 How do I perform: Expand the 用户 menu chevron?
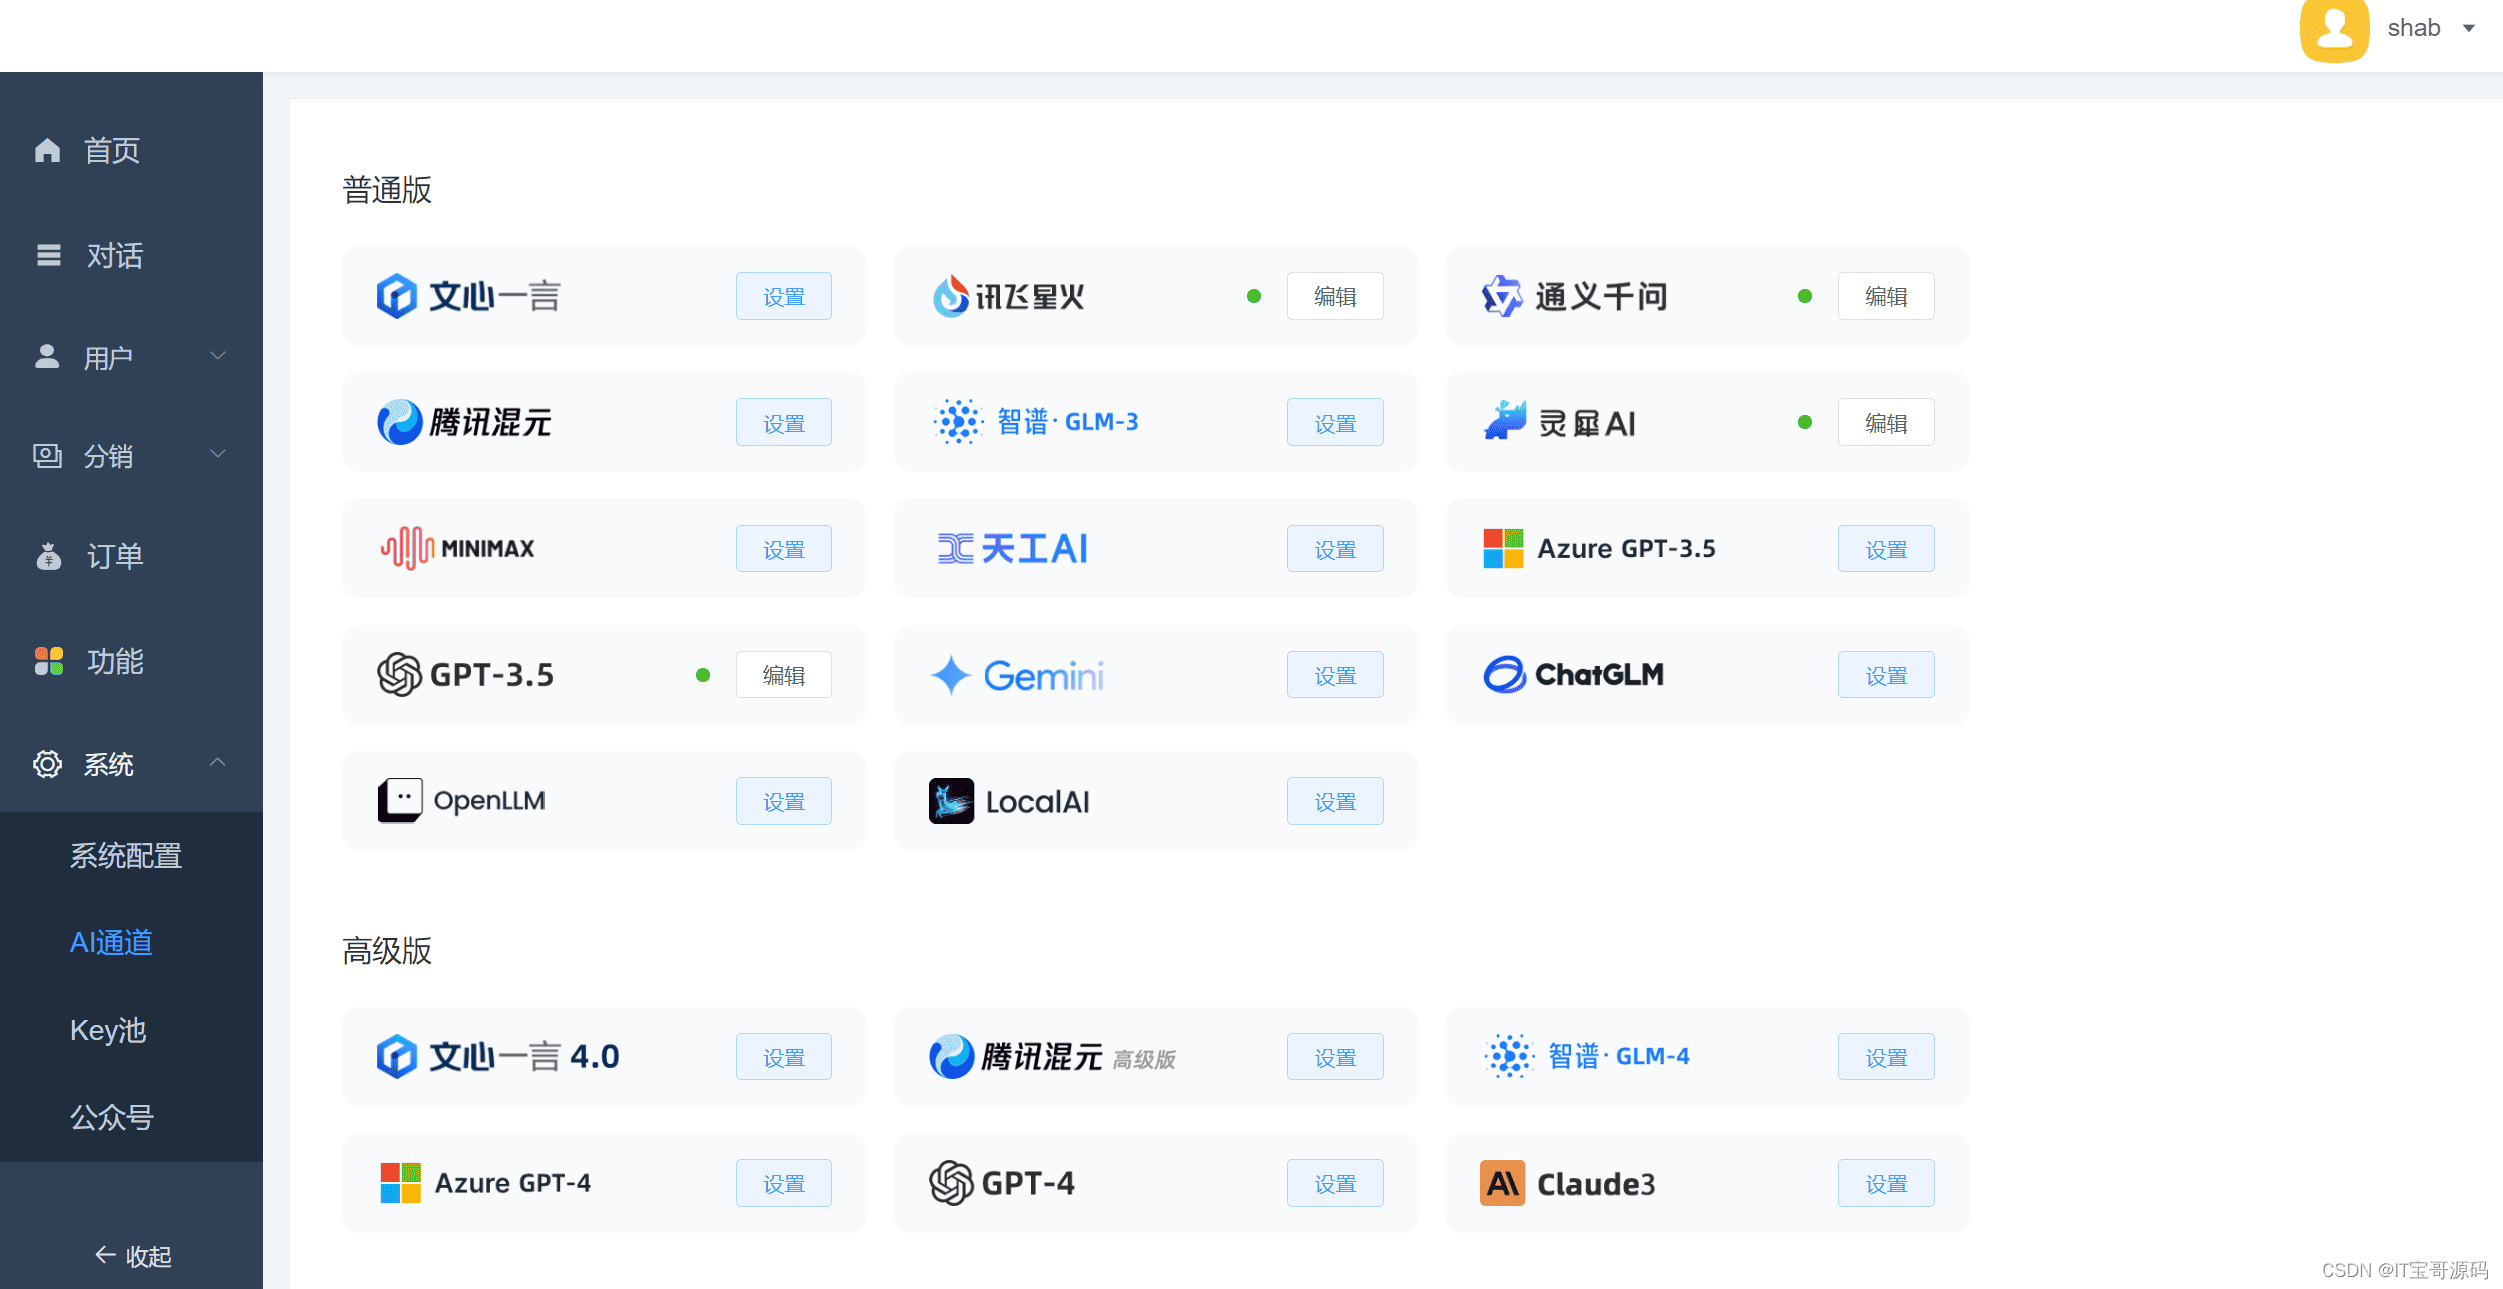pos(217,356)
